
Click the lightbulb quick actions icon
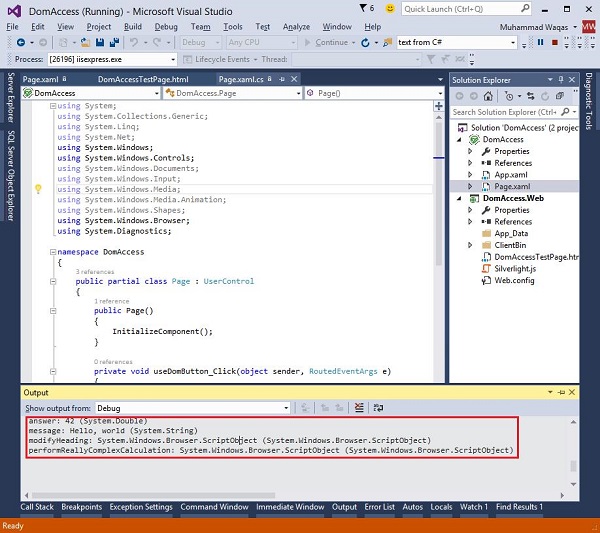pos(38,188)
